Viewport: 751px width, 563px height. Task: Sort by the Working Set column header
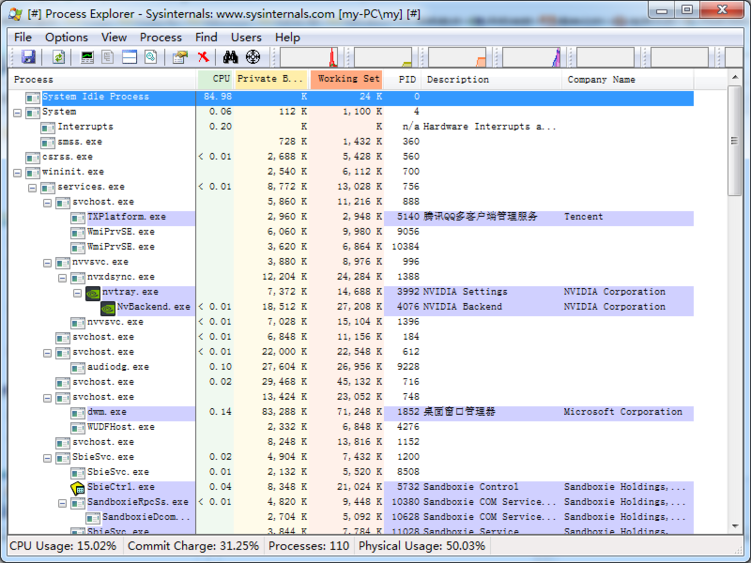pos(347,80)
